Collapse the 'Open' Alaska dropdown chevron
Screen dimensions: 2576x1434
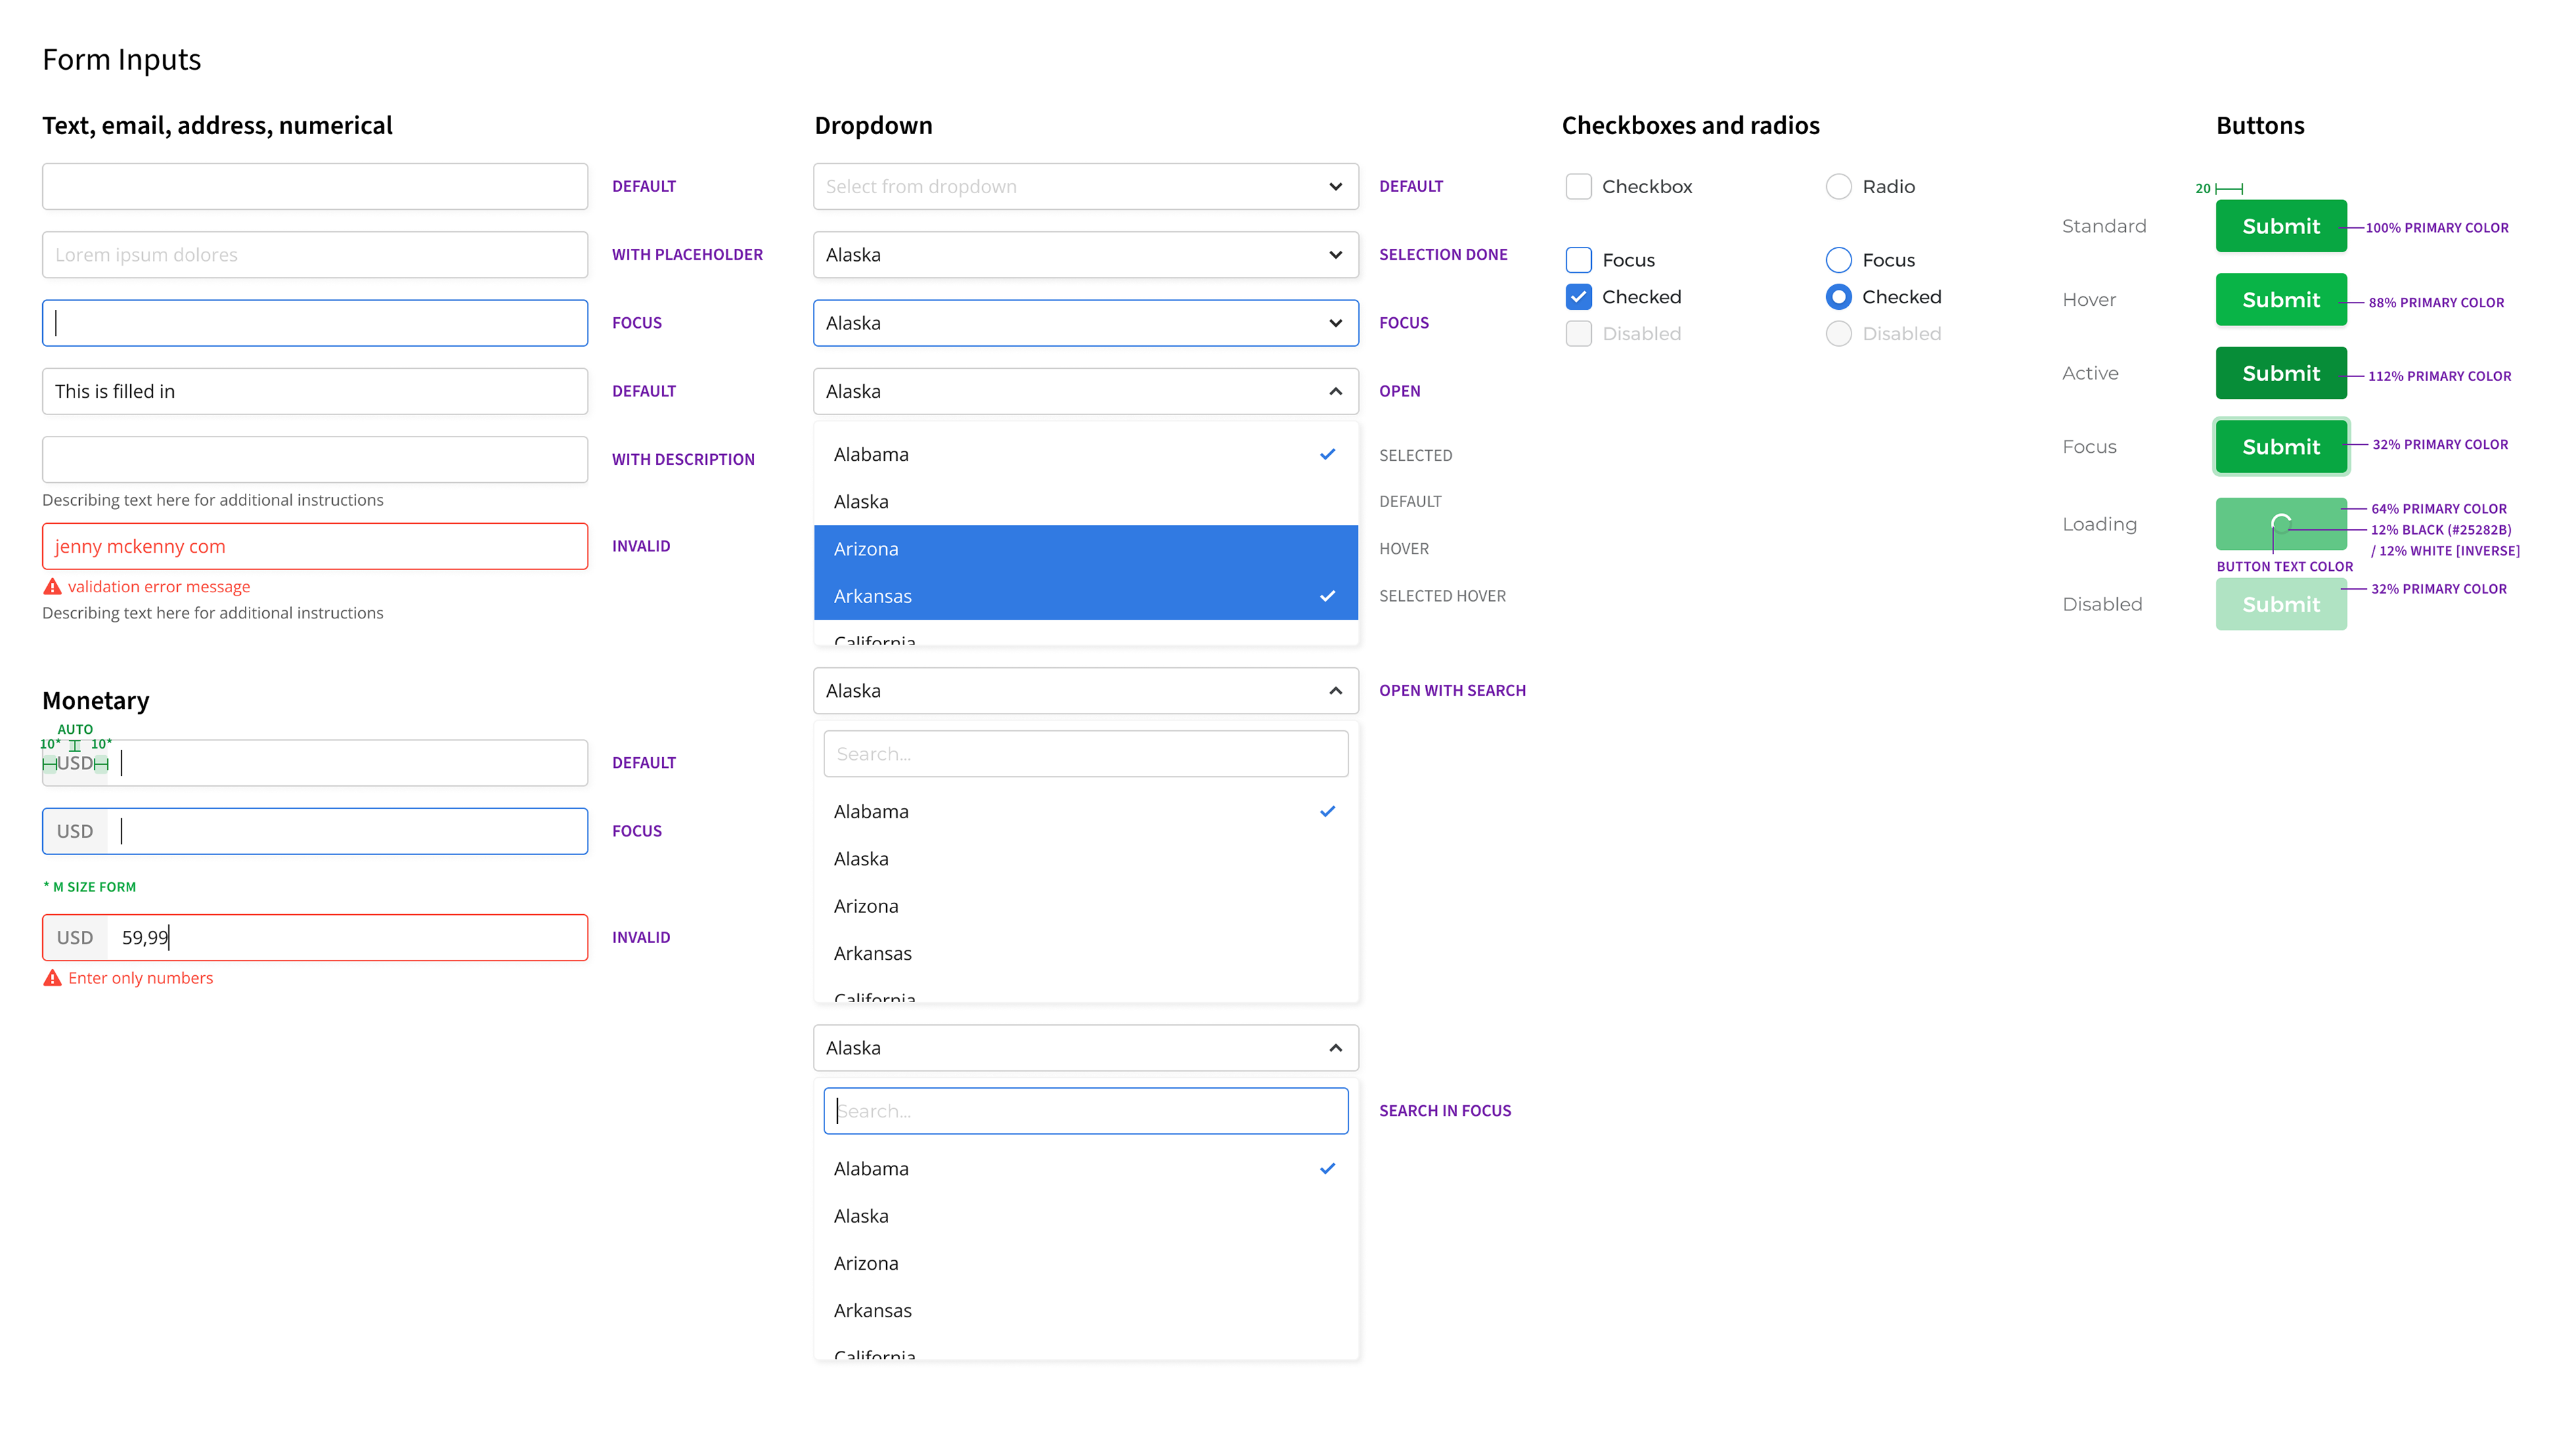pos(1335,391)
